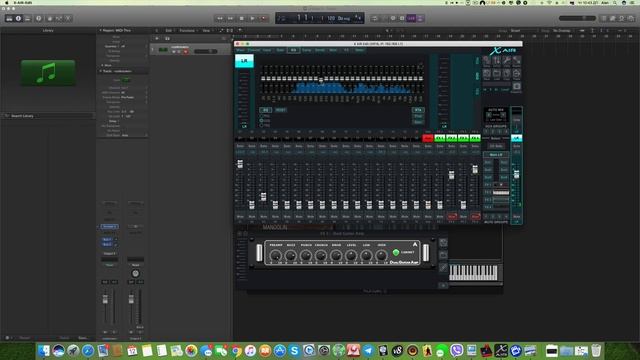This screenshot has width=640, height=360.
Task: Open Skype from the Dock
Action: click(294, 350)
